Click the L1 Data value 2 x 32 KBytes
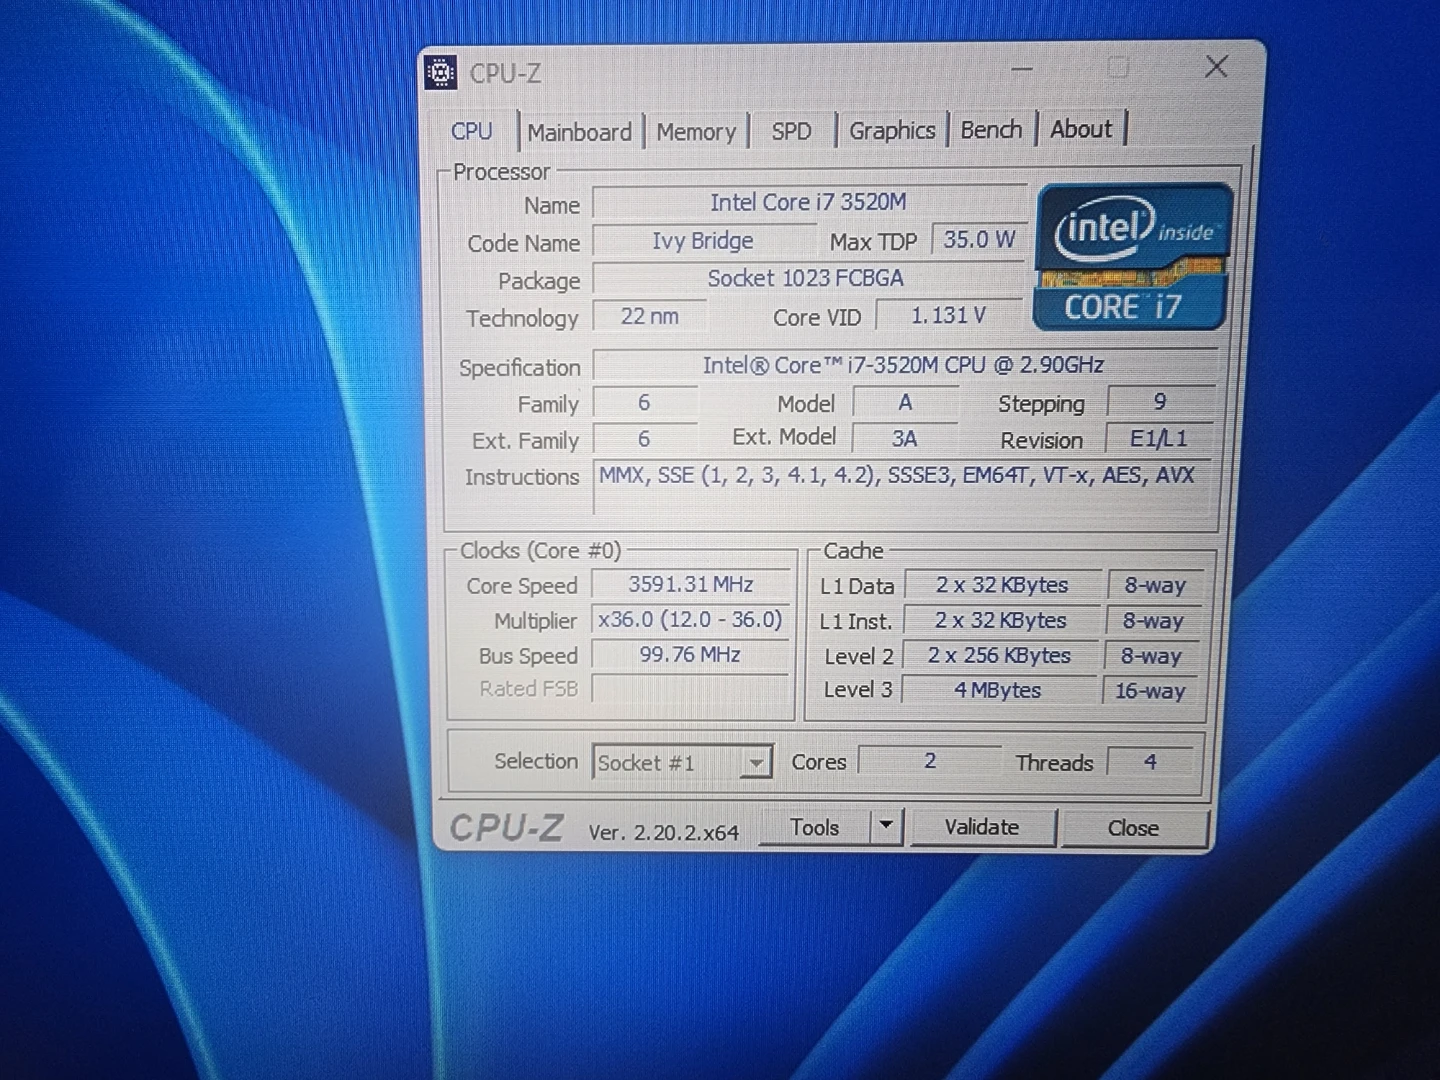The image size is (1440, 1080). point(1002,585)
